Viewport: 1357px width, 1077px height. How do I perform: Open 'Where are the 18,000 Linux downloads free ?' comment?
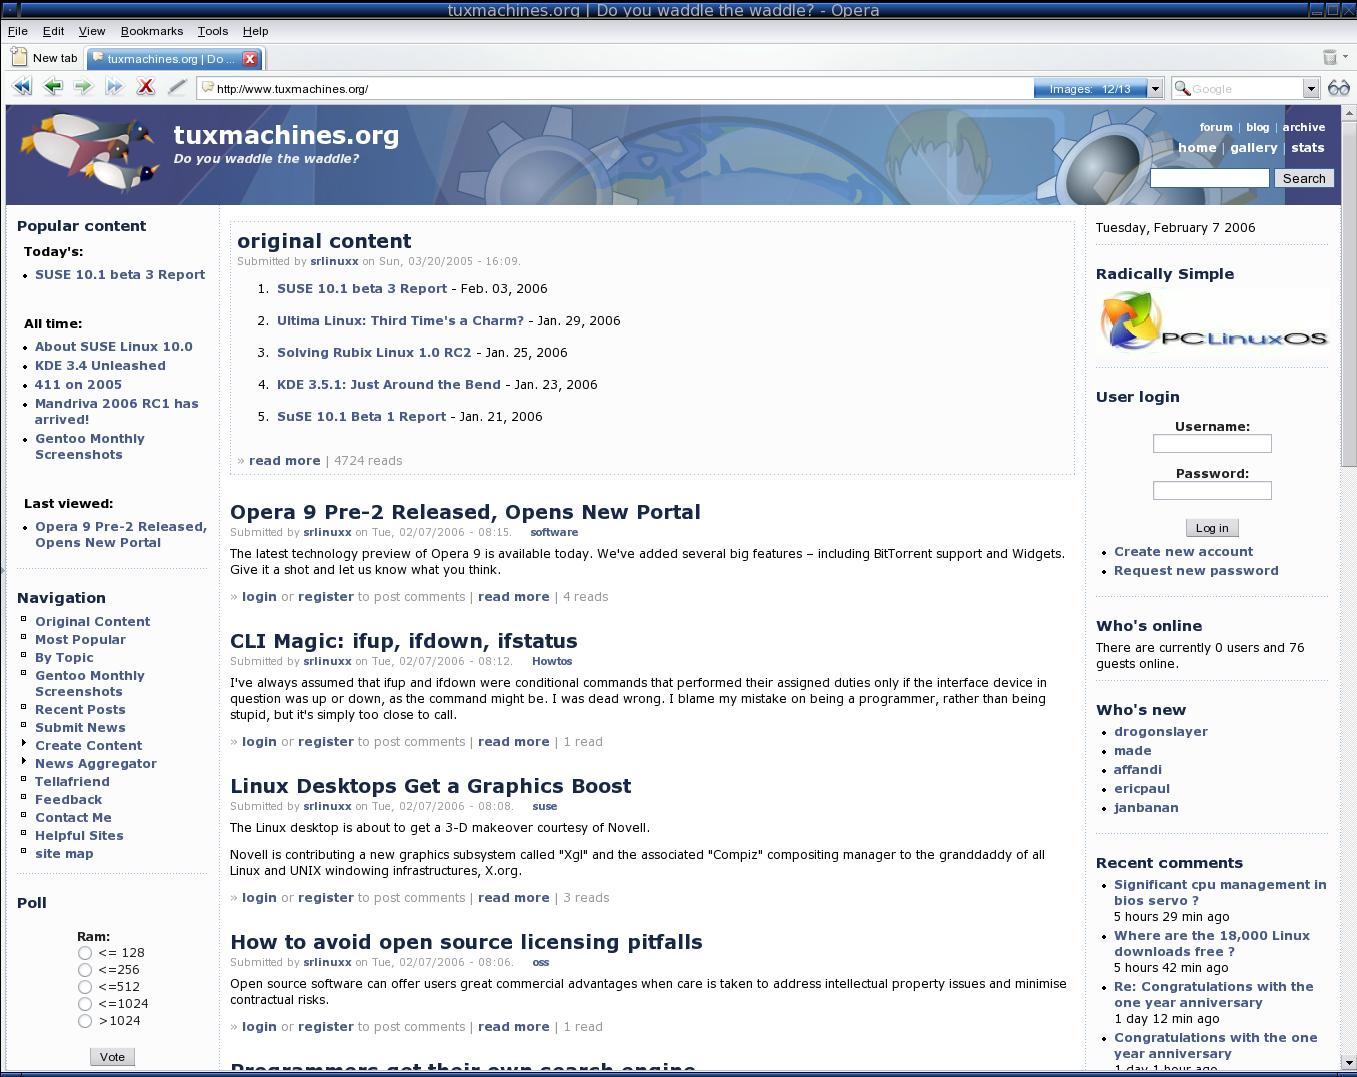[x=1212, y=944]
